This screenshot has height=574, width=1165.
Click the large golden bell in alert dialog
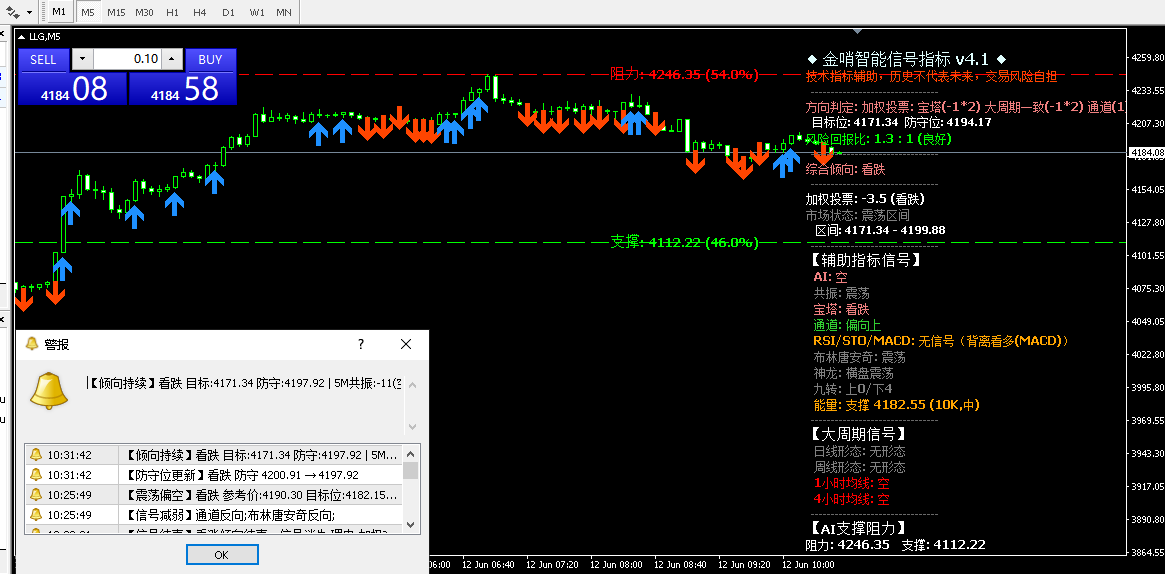[49, 391]
